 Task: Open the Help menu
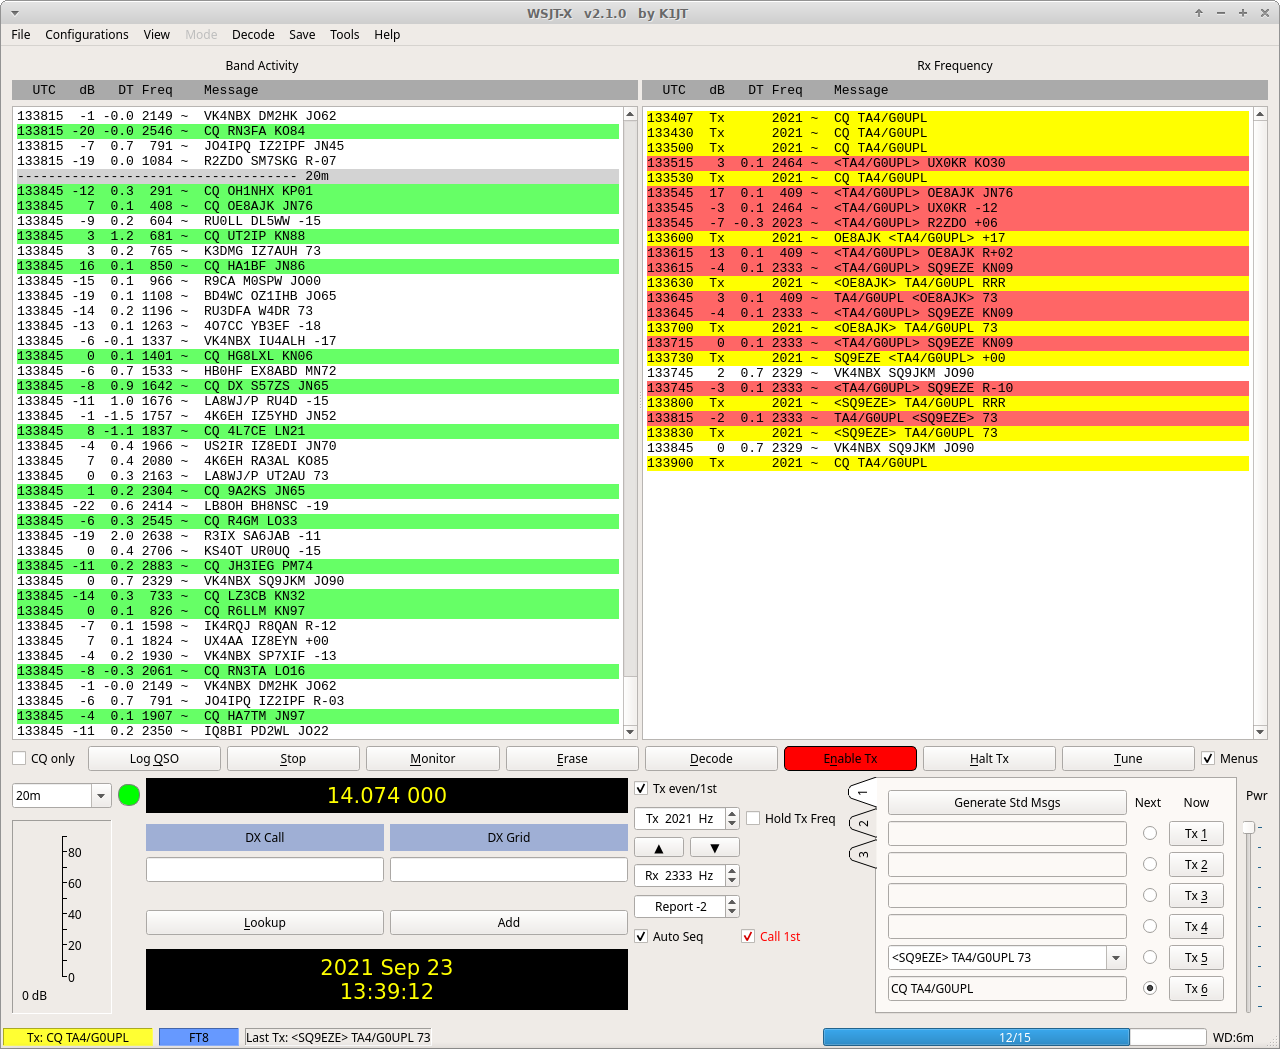(387, 34)
